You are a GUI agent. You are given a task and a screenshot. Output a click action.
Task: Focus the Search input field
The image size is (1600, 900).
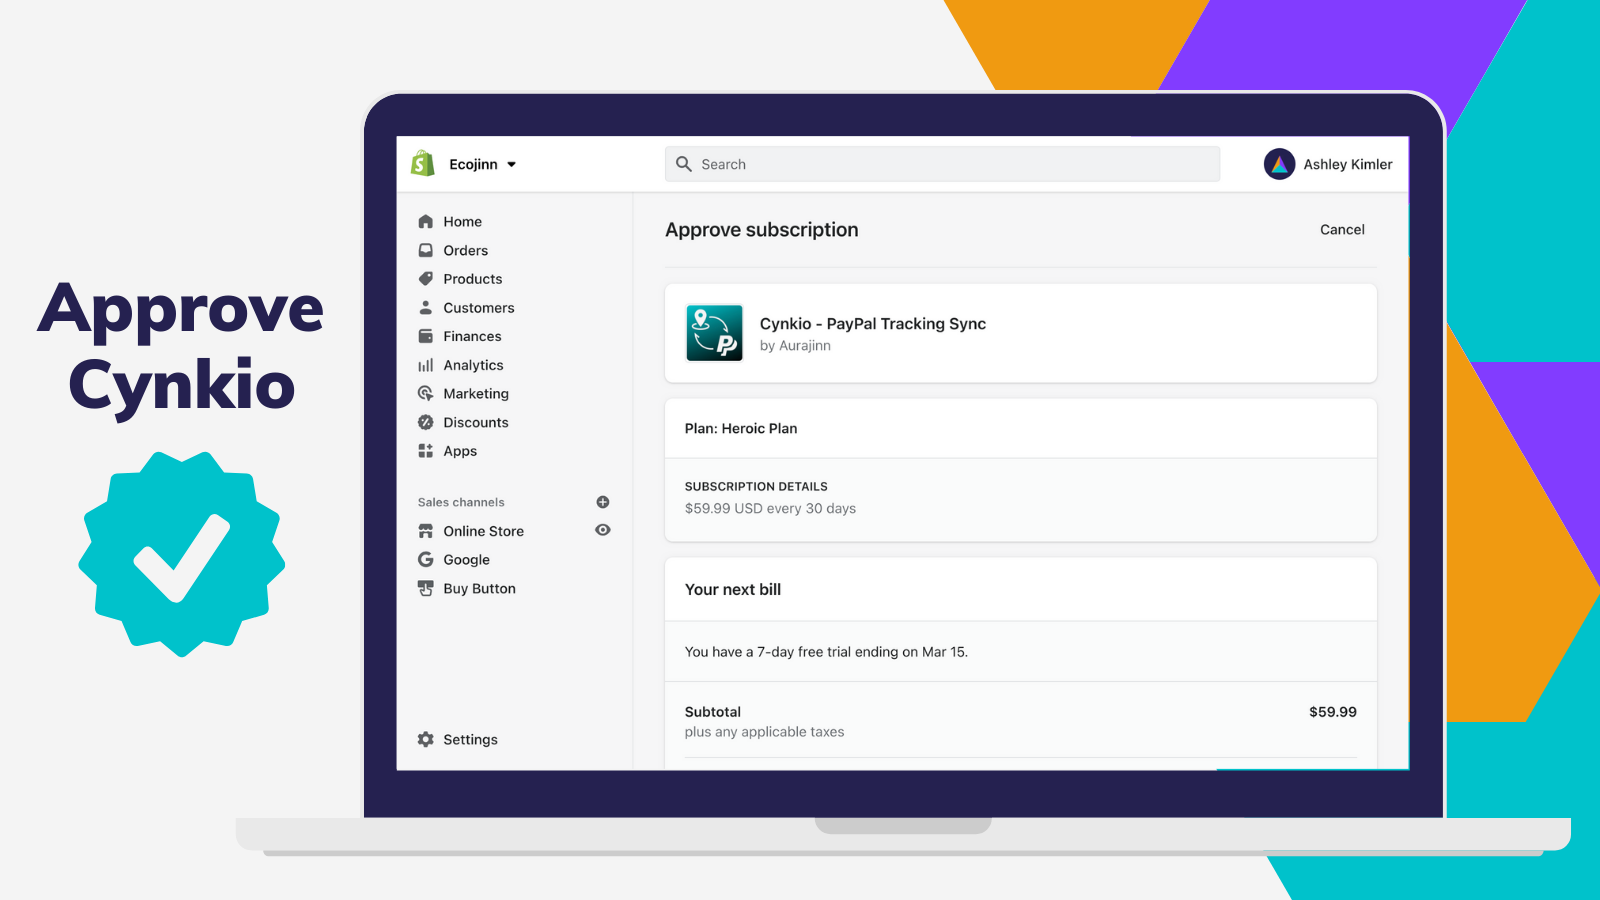[x=942, y=164]
